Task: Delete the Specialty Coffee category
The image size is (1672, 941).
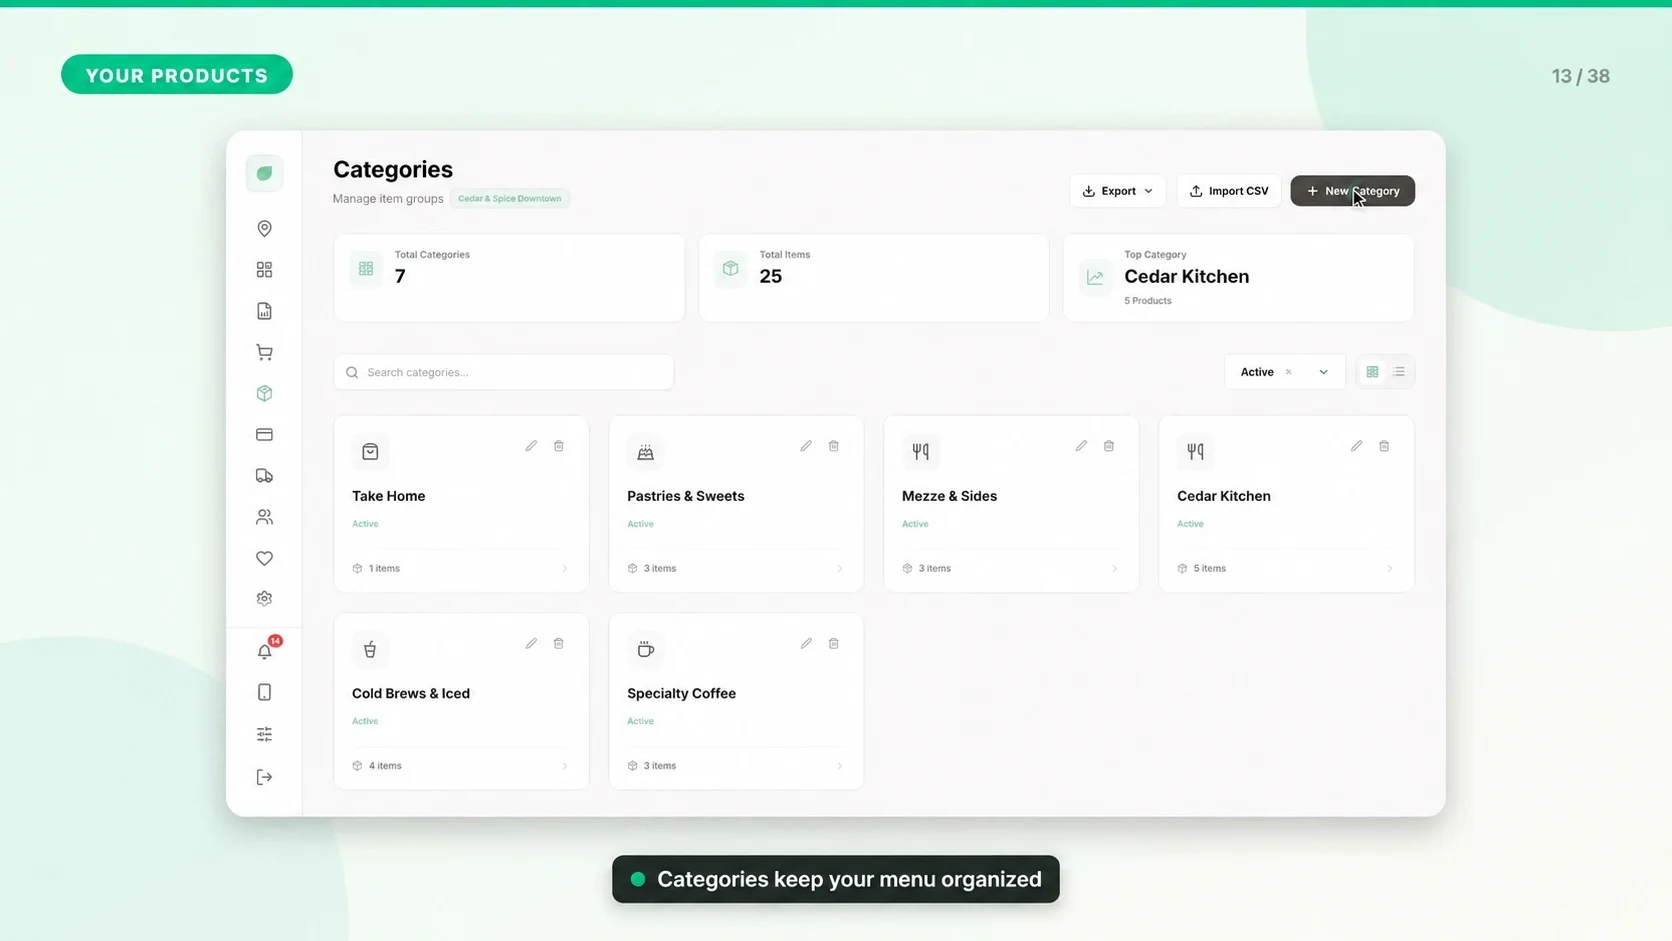Action: click(x=834, y=643)
